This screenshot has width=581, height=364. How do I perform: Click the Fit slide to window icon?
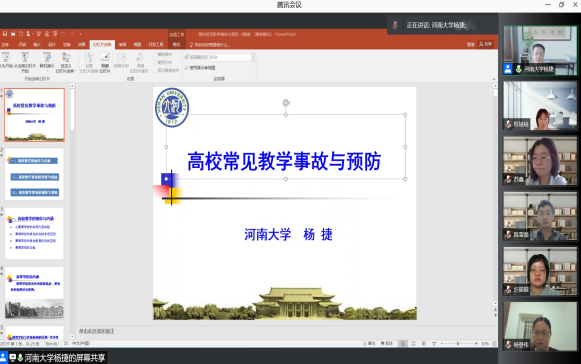click(x=494, y=344)
